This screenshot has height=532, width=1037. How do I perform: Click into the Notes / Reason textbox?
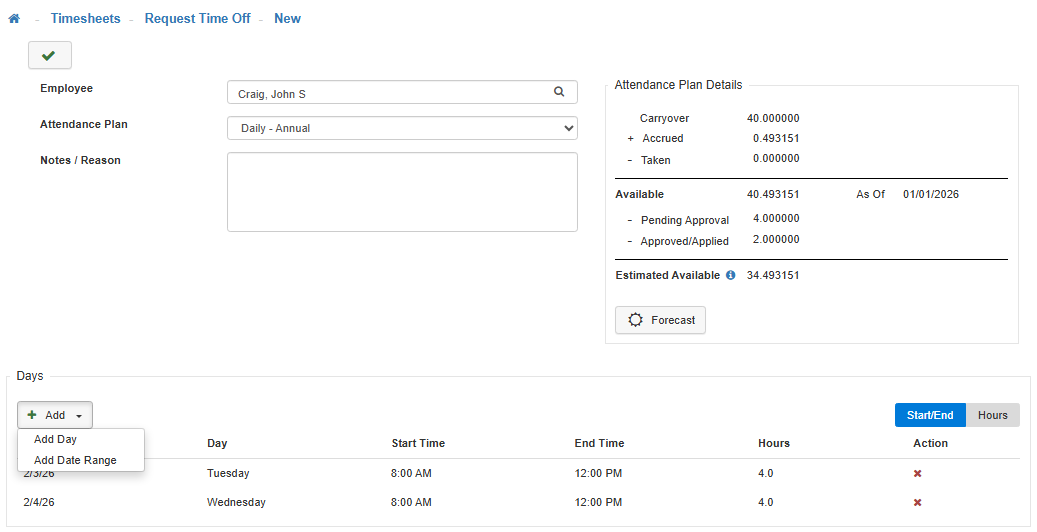(x=402, y=192)
